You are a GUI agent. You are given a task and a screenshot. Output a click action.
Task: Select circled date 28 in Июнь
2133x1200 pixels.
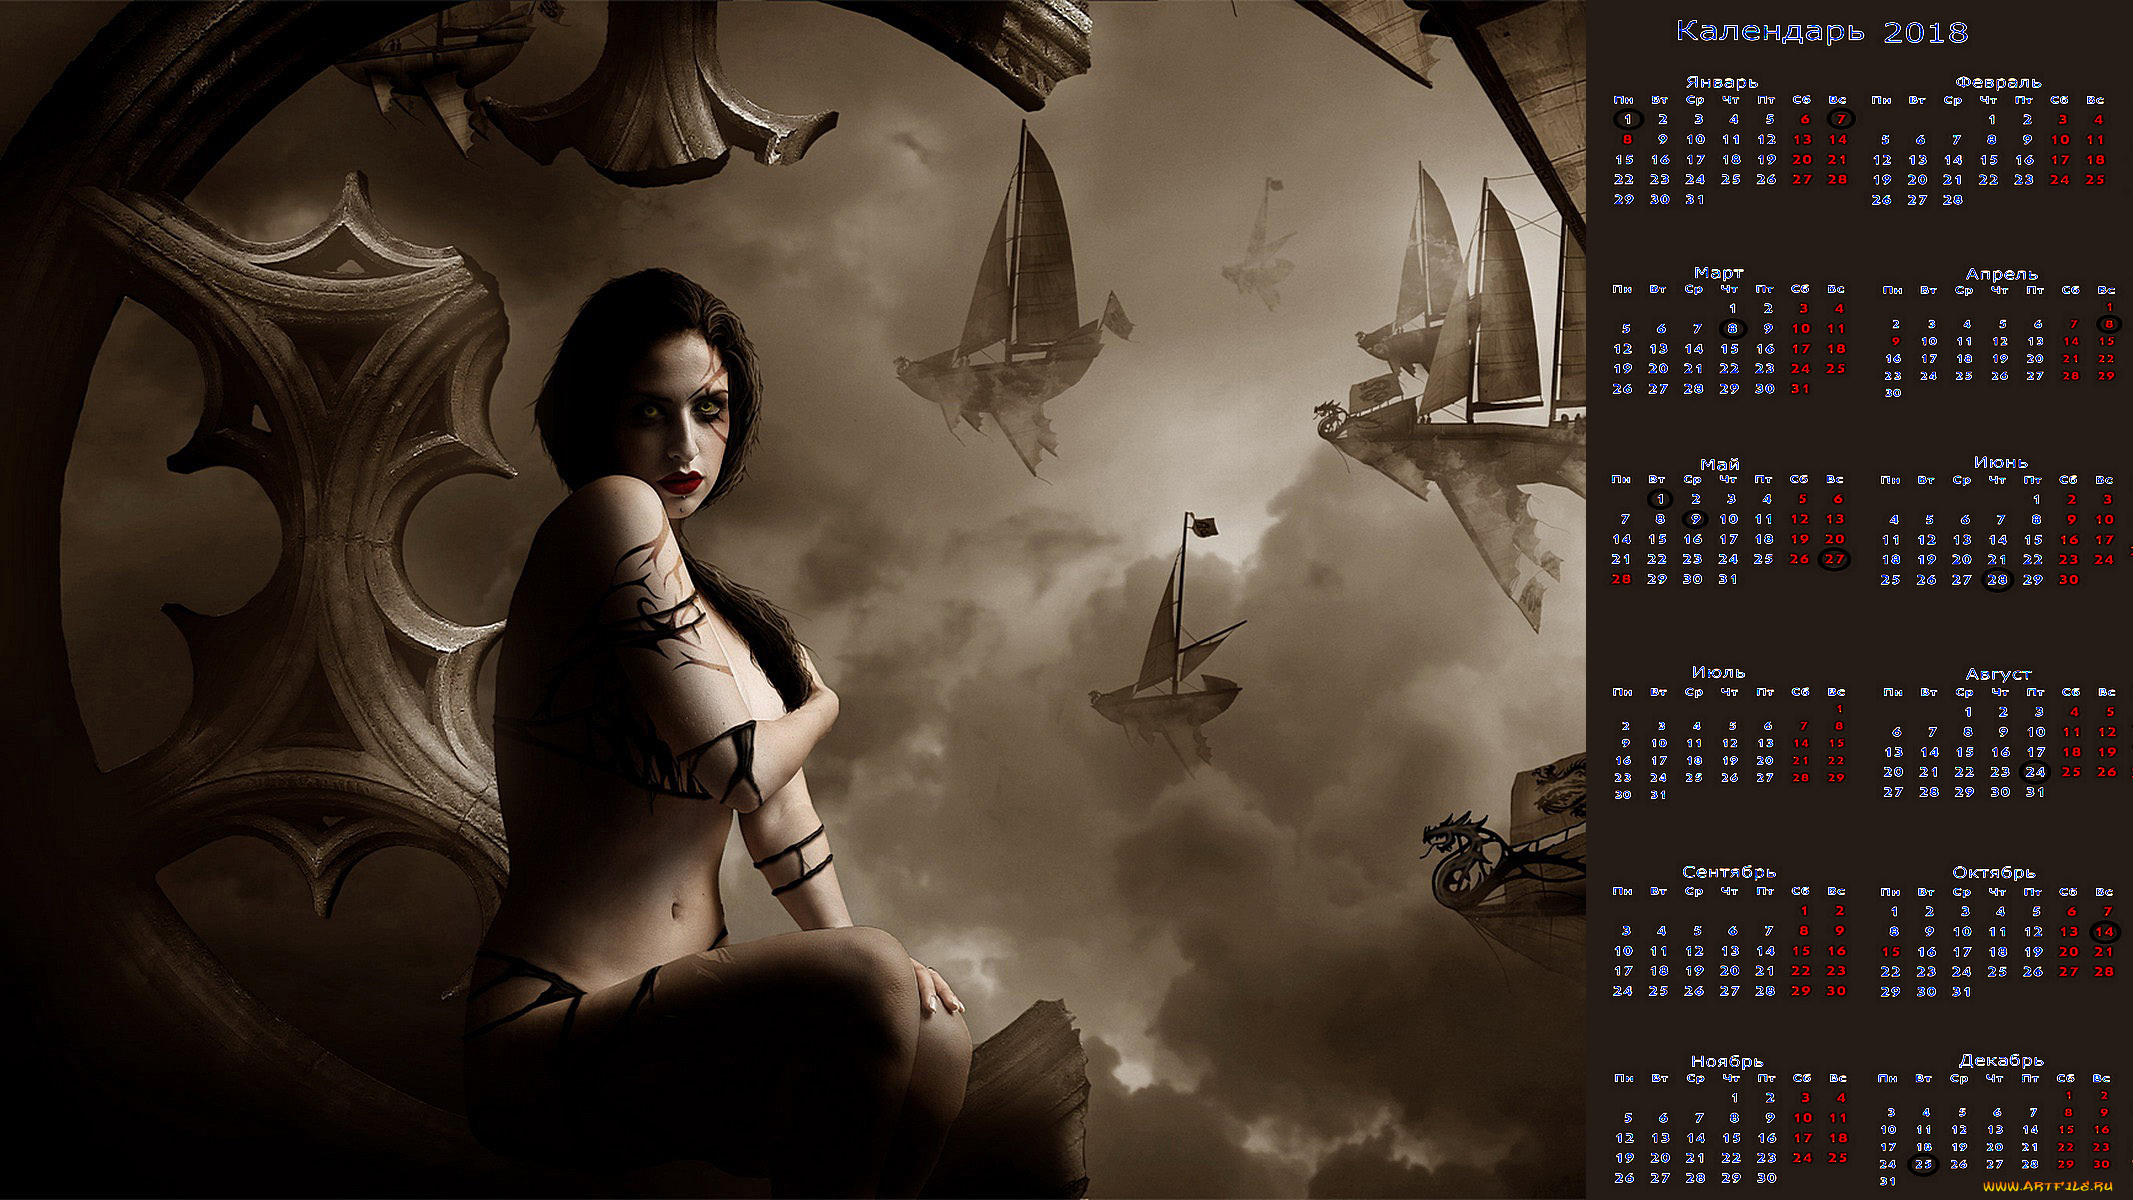click(x=1997, y=580)
